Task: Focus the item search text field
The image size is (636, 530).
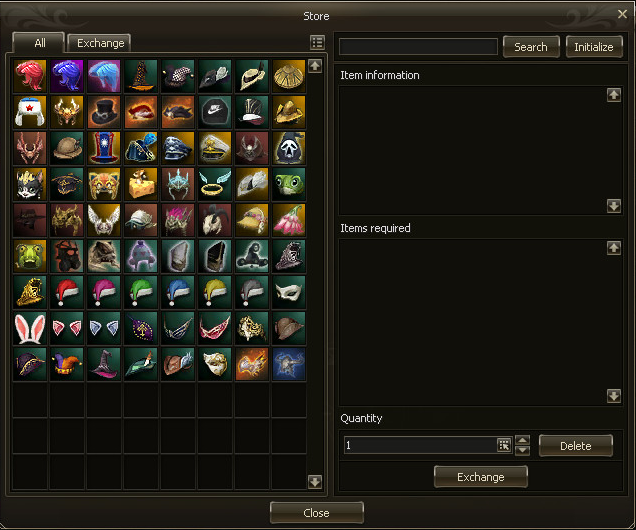Action: [x=418, y=47]
